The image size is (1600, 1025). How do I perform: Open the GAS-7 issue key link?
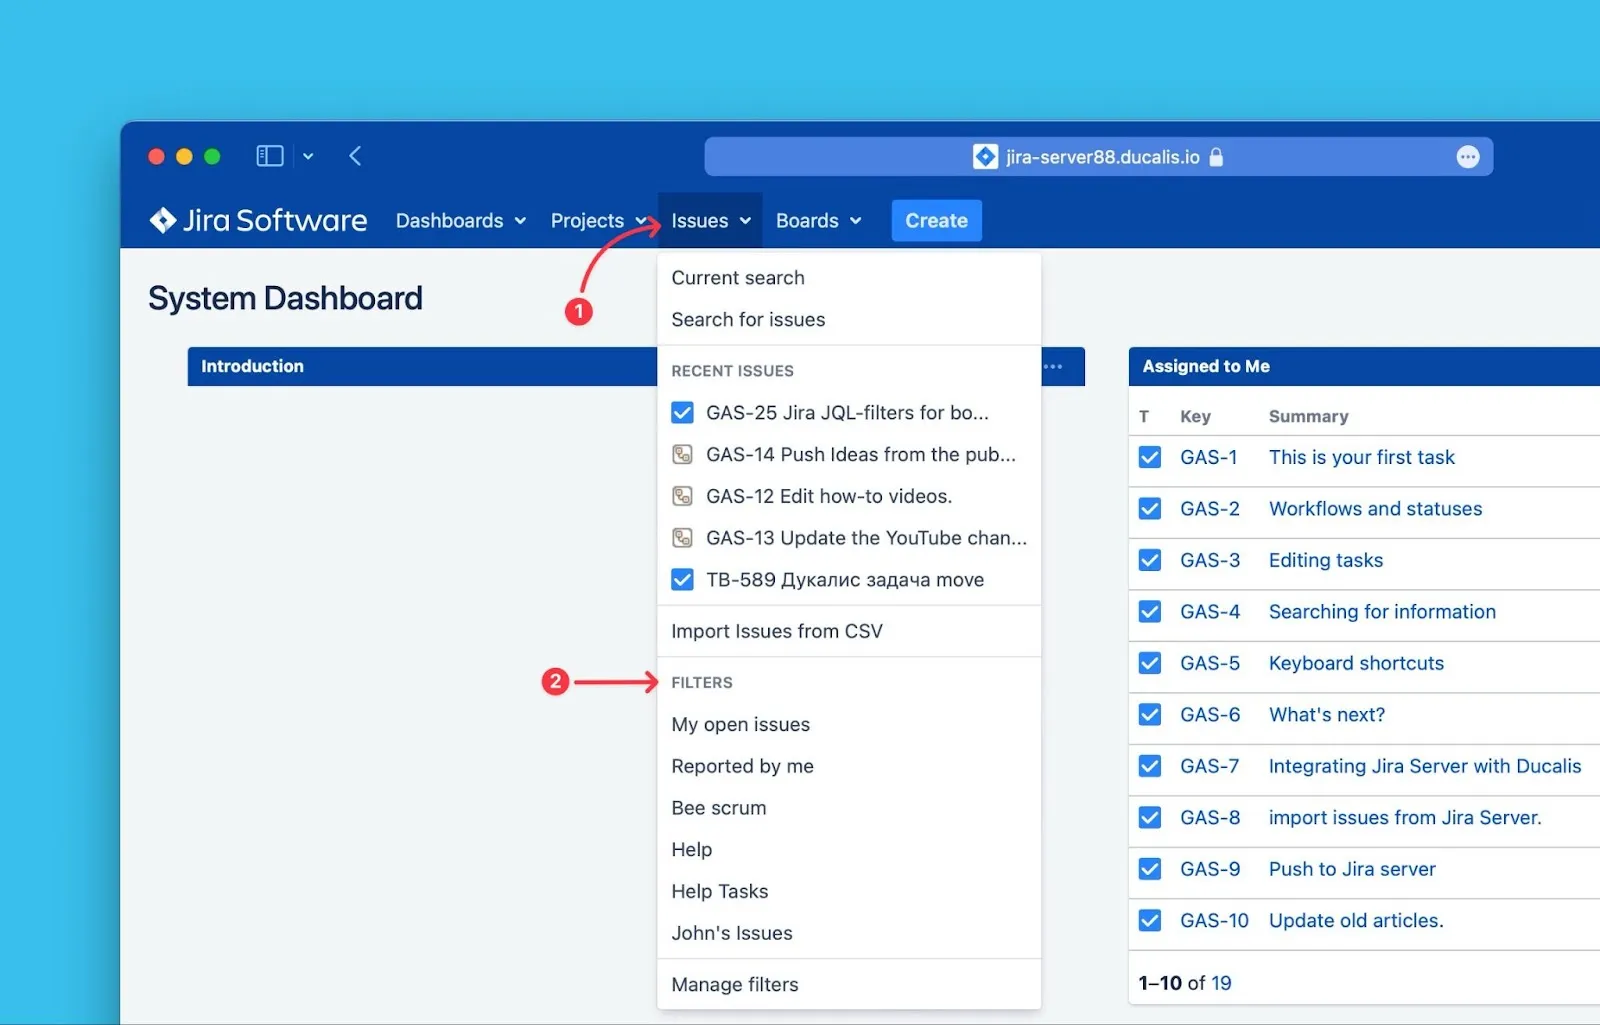[x=1209, y=766]
